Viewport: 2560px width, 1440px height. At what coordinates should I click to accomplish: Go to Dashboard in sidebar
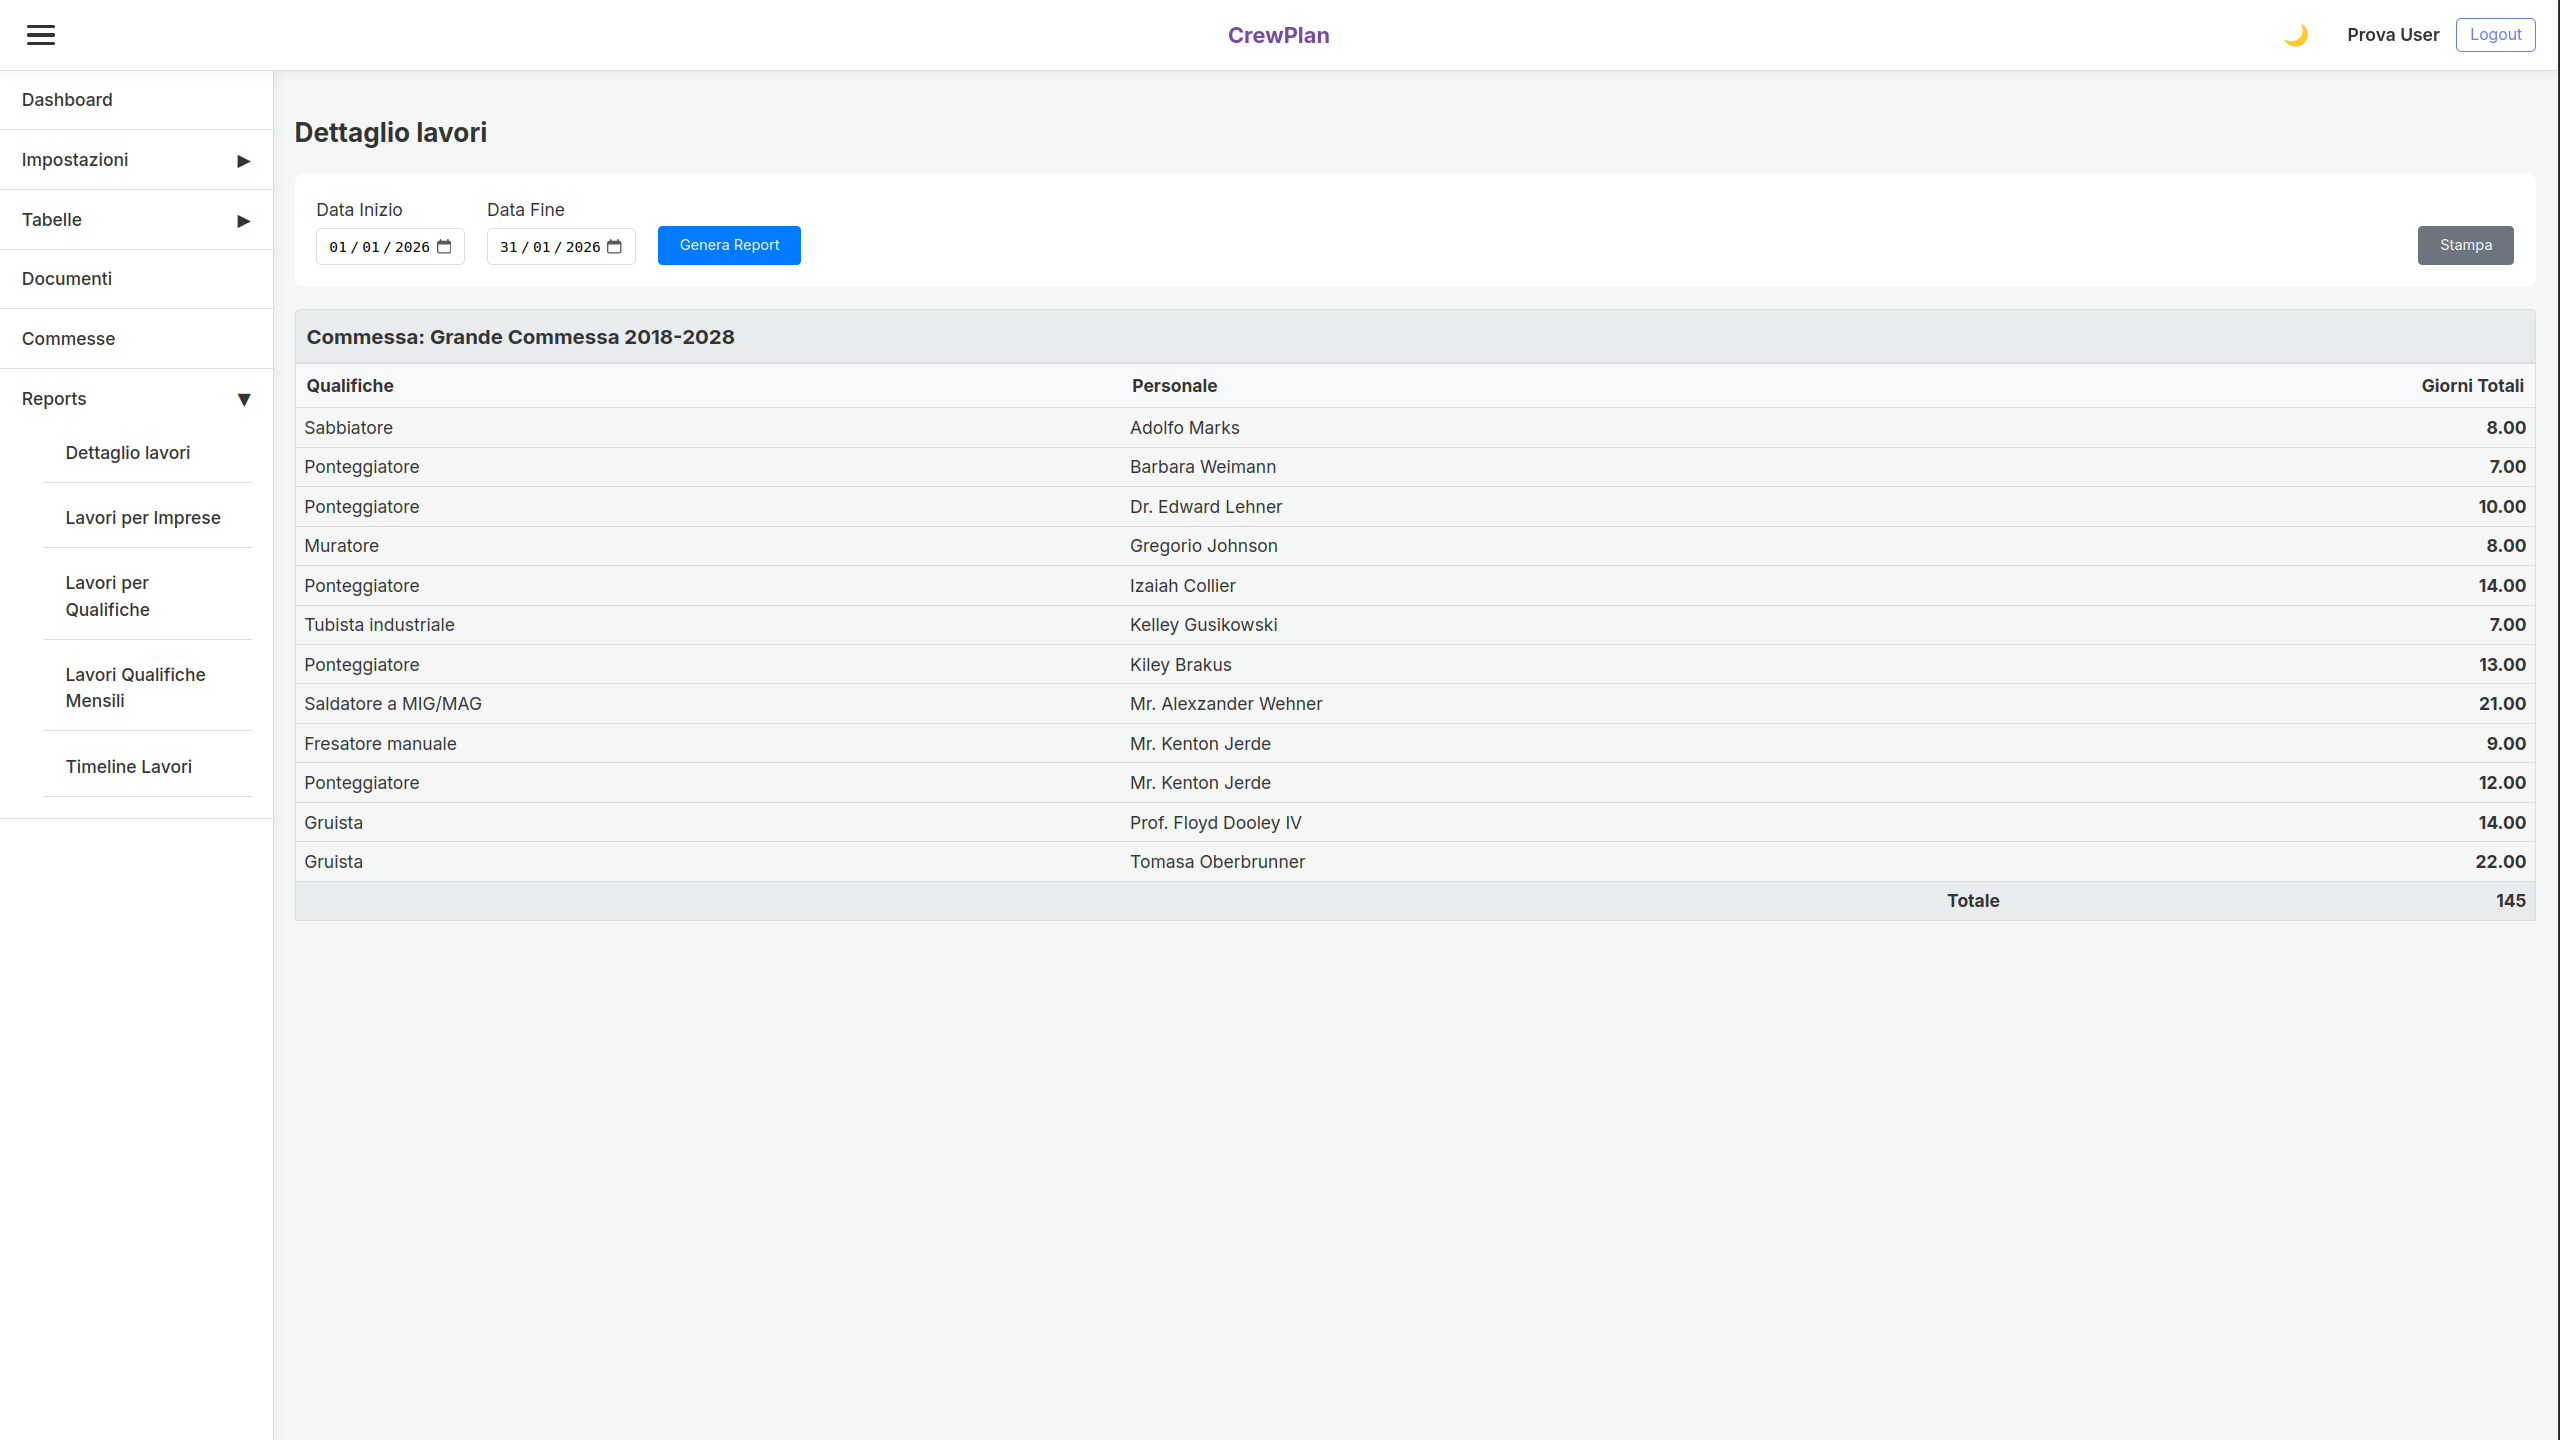67,100
